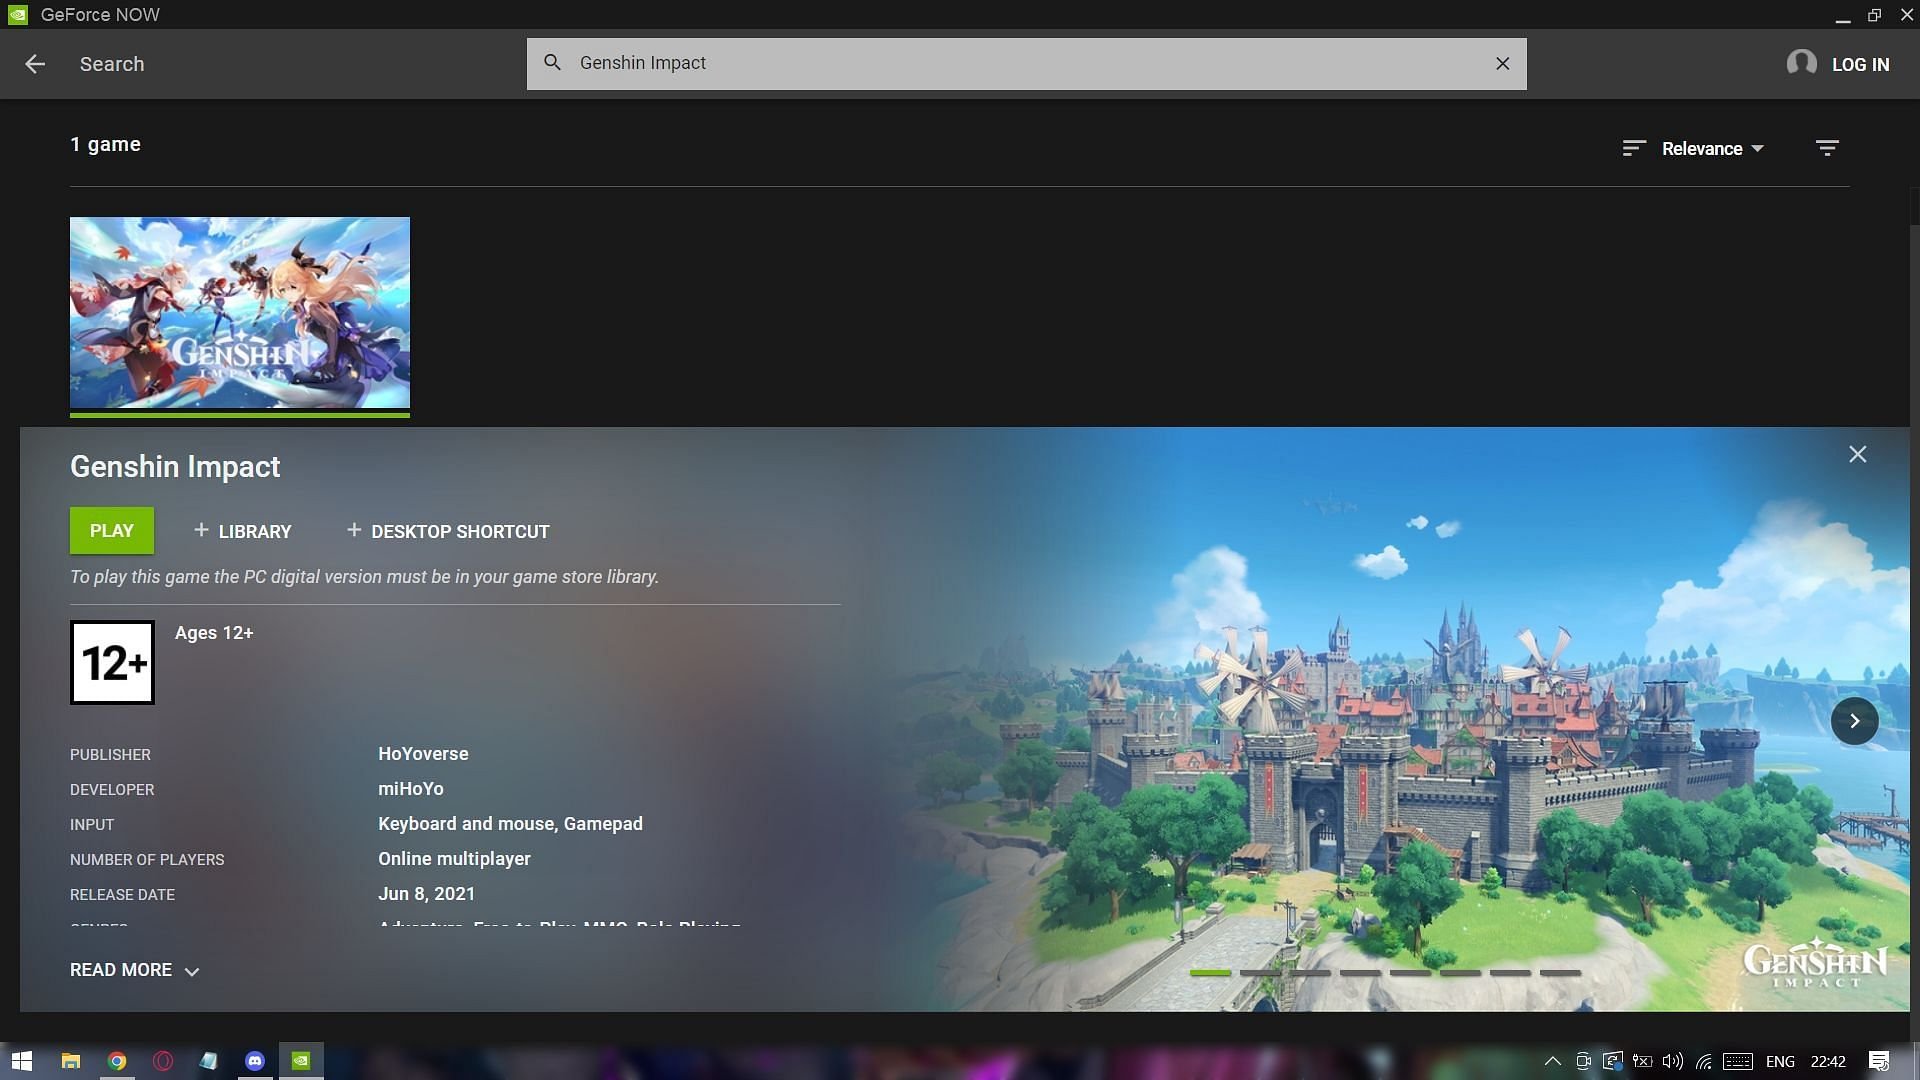1920x1080 pixels.
Task: Click the next image chevron arrow
Action: point(1855,720)
